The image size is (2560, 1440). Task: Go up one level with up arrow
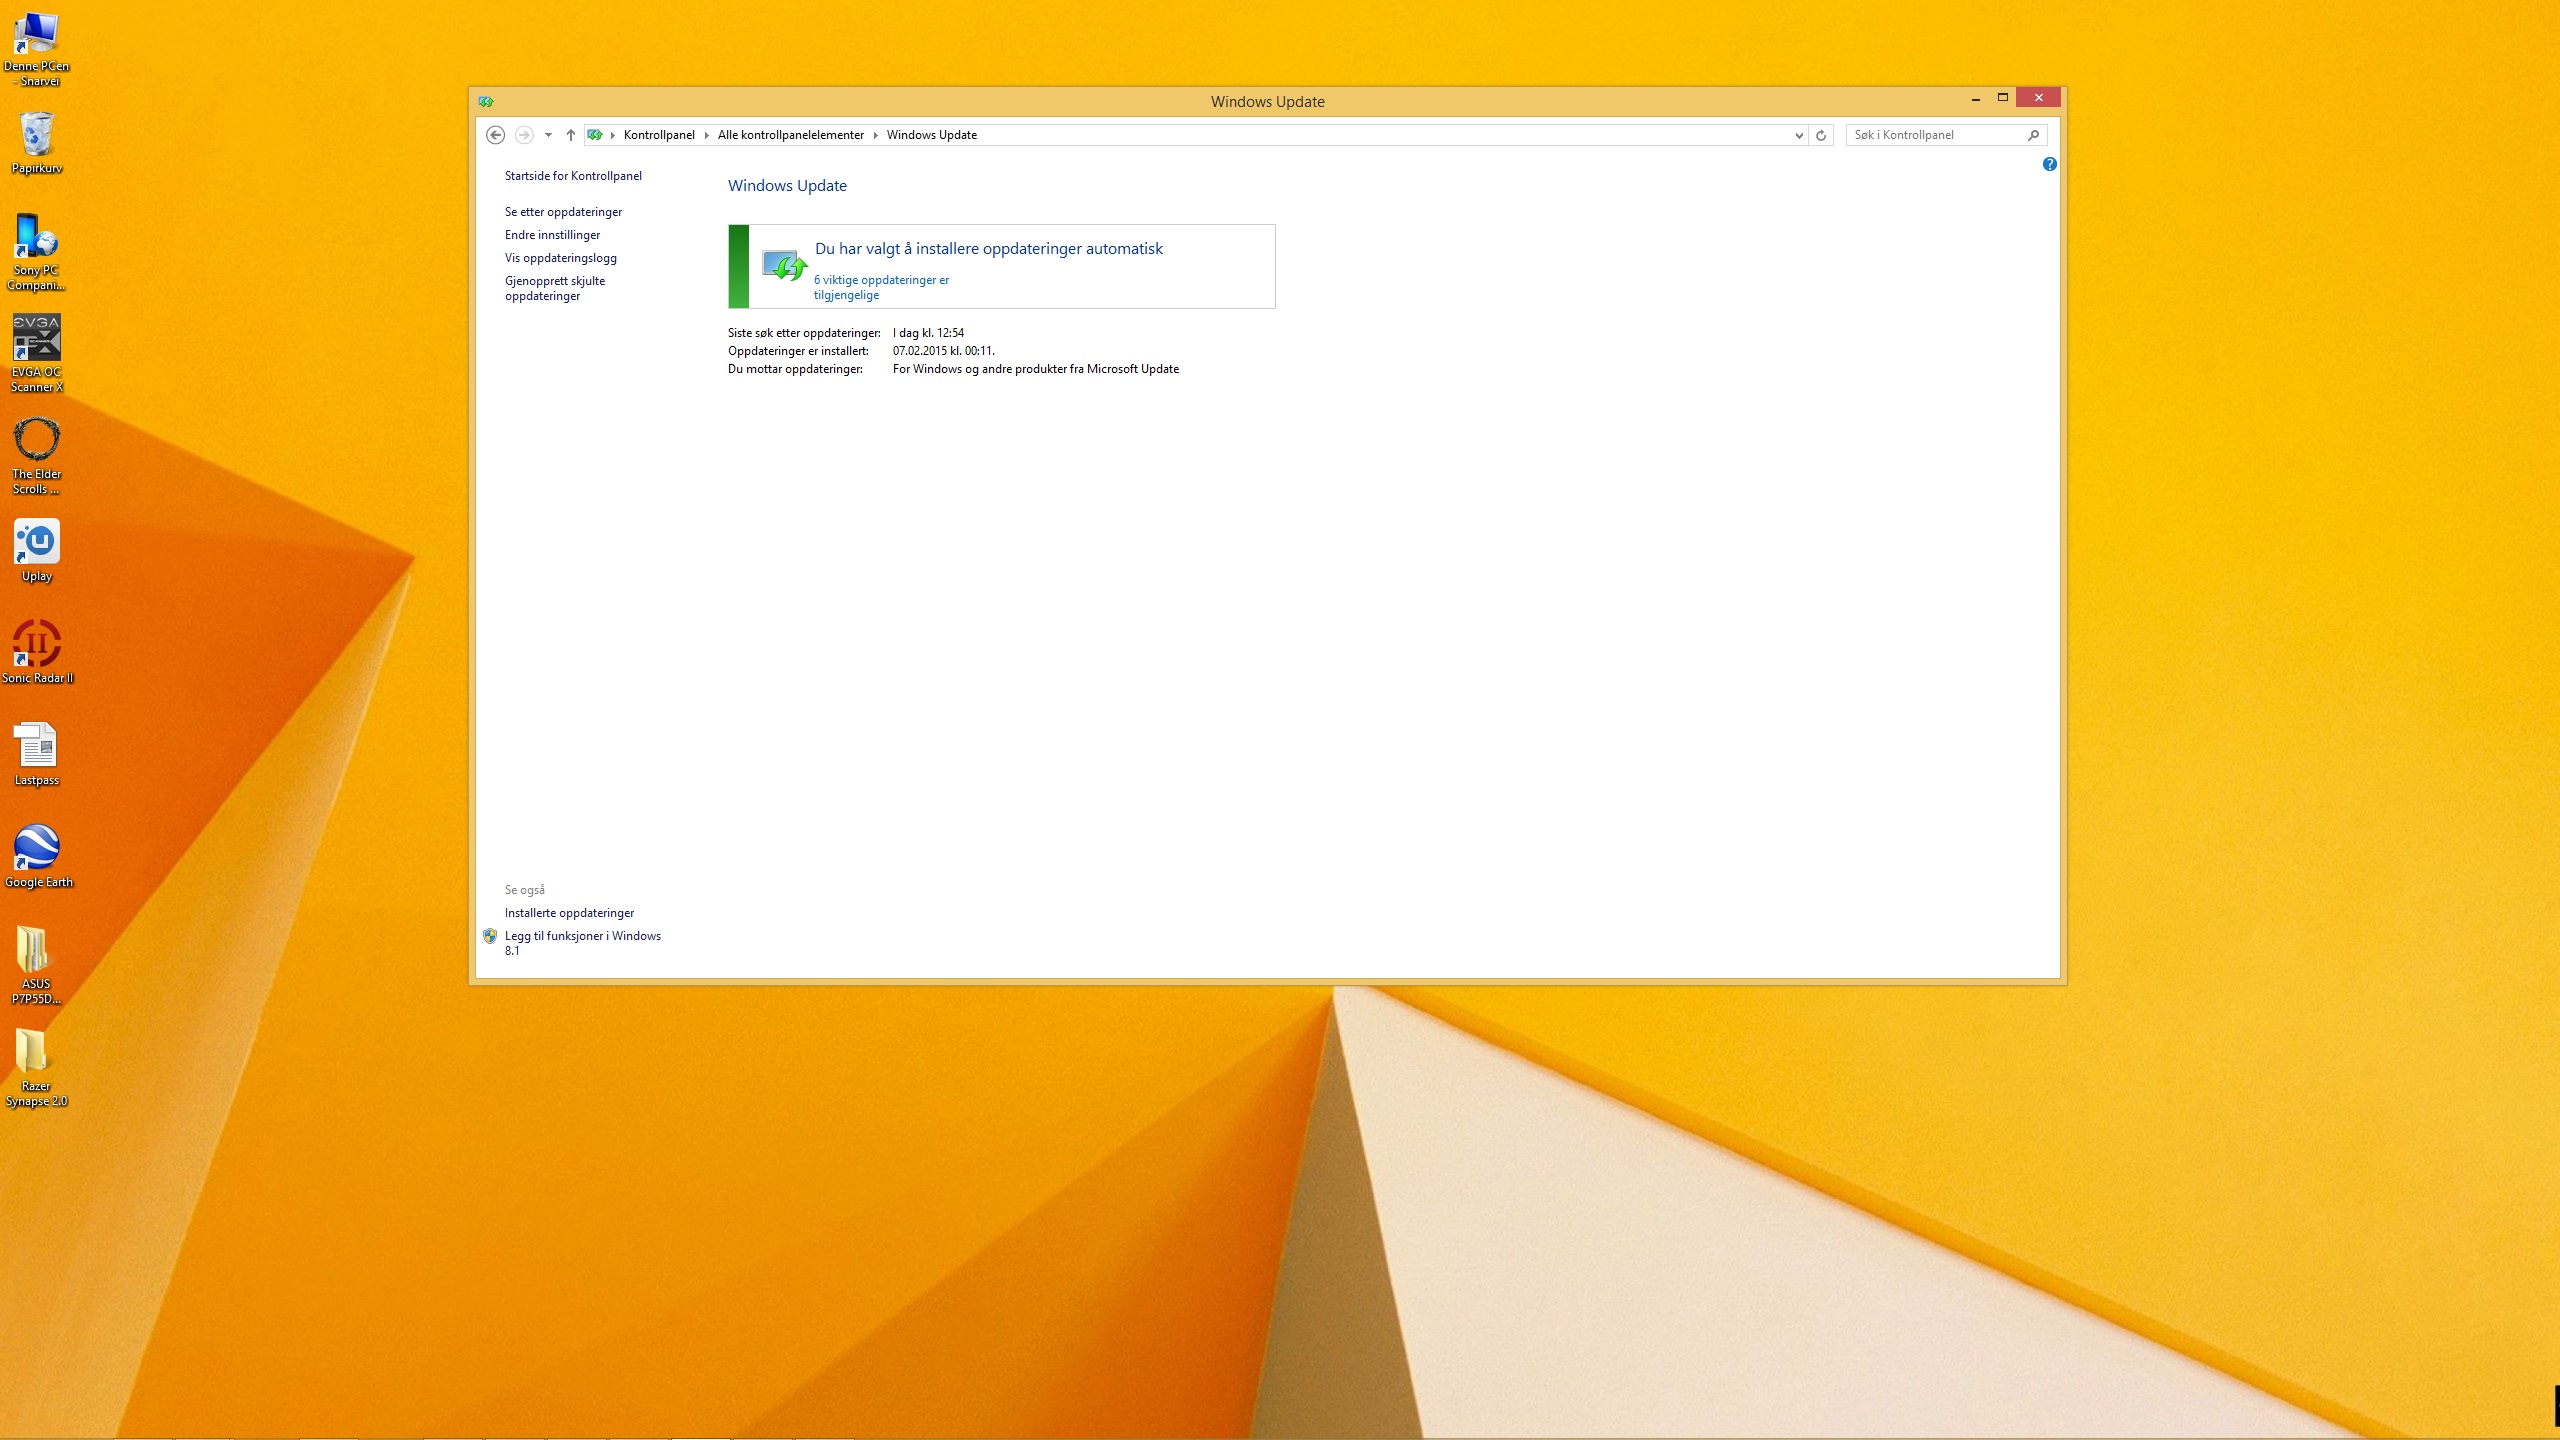(571, 135)
